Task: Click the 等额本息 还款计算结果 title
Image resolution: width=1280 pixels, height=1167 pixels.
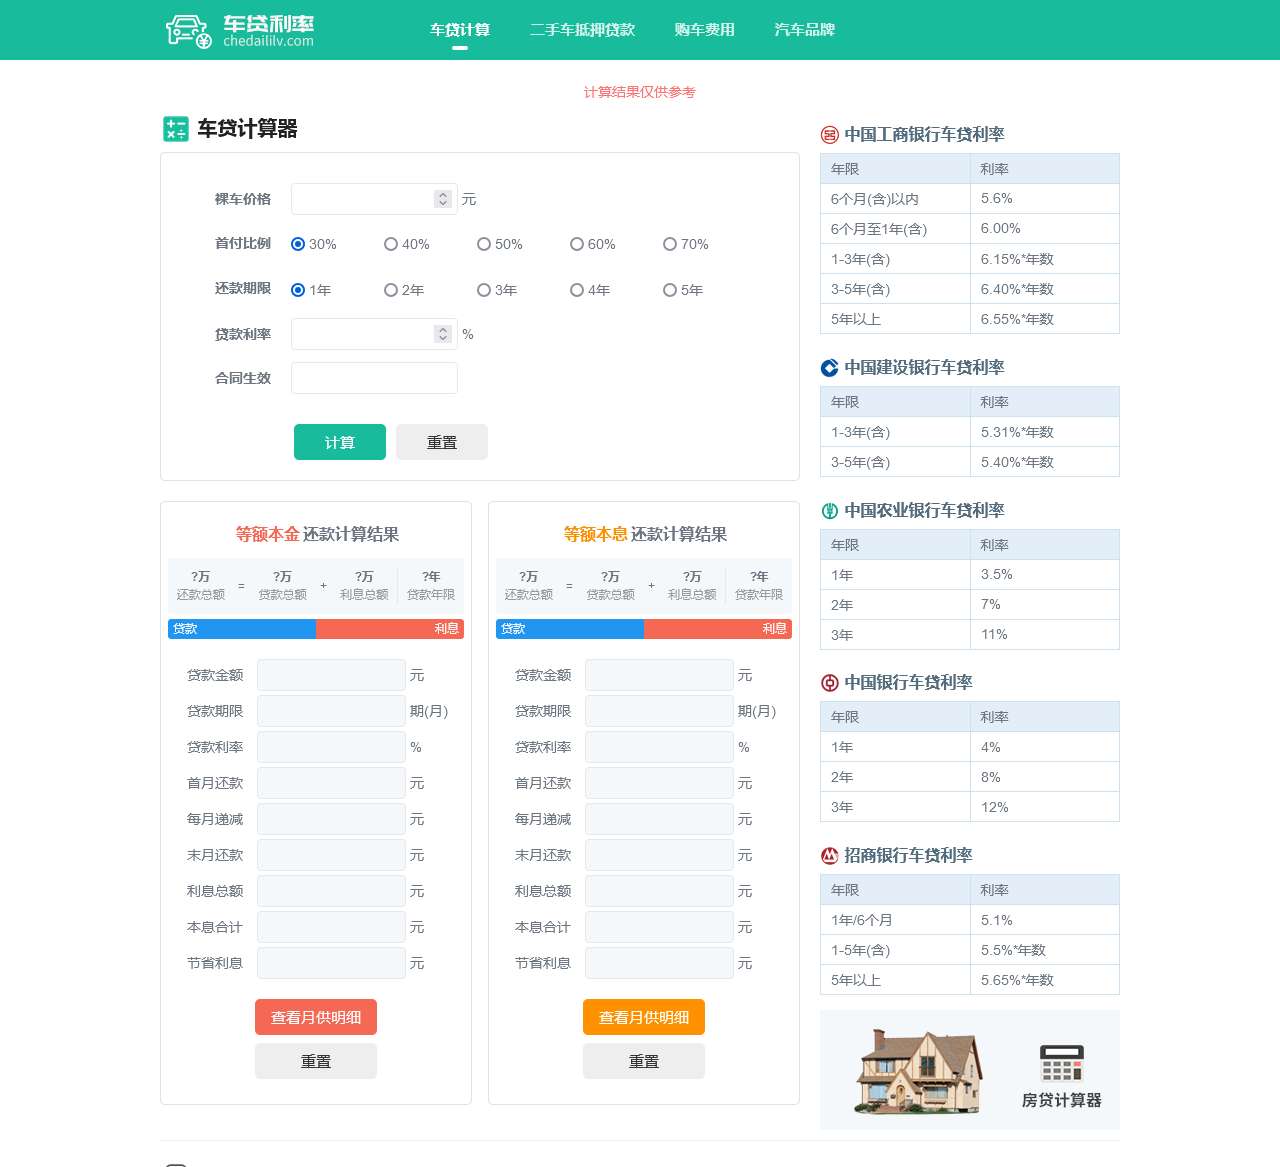Action: click(645, 534)
